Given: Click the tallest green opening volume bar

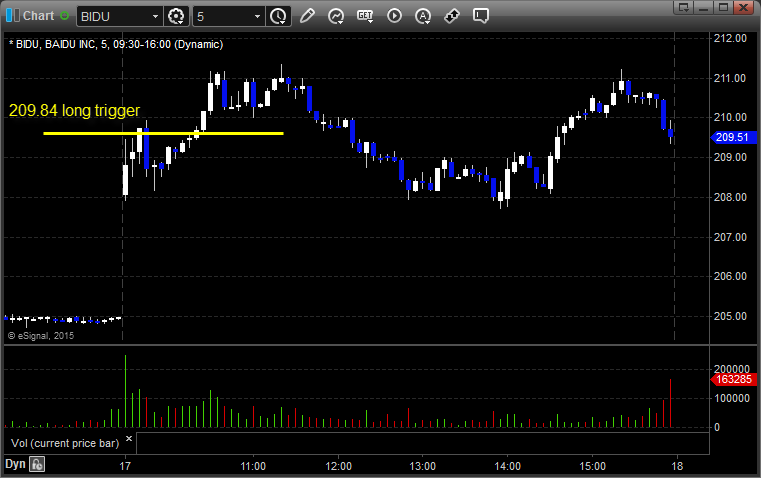Looking at the screenshot, I should pos(125,391).
